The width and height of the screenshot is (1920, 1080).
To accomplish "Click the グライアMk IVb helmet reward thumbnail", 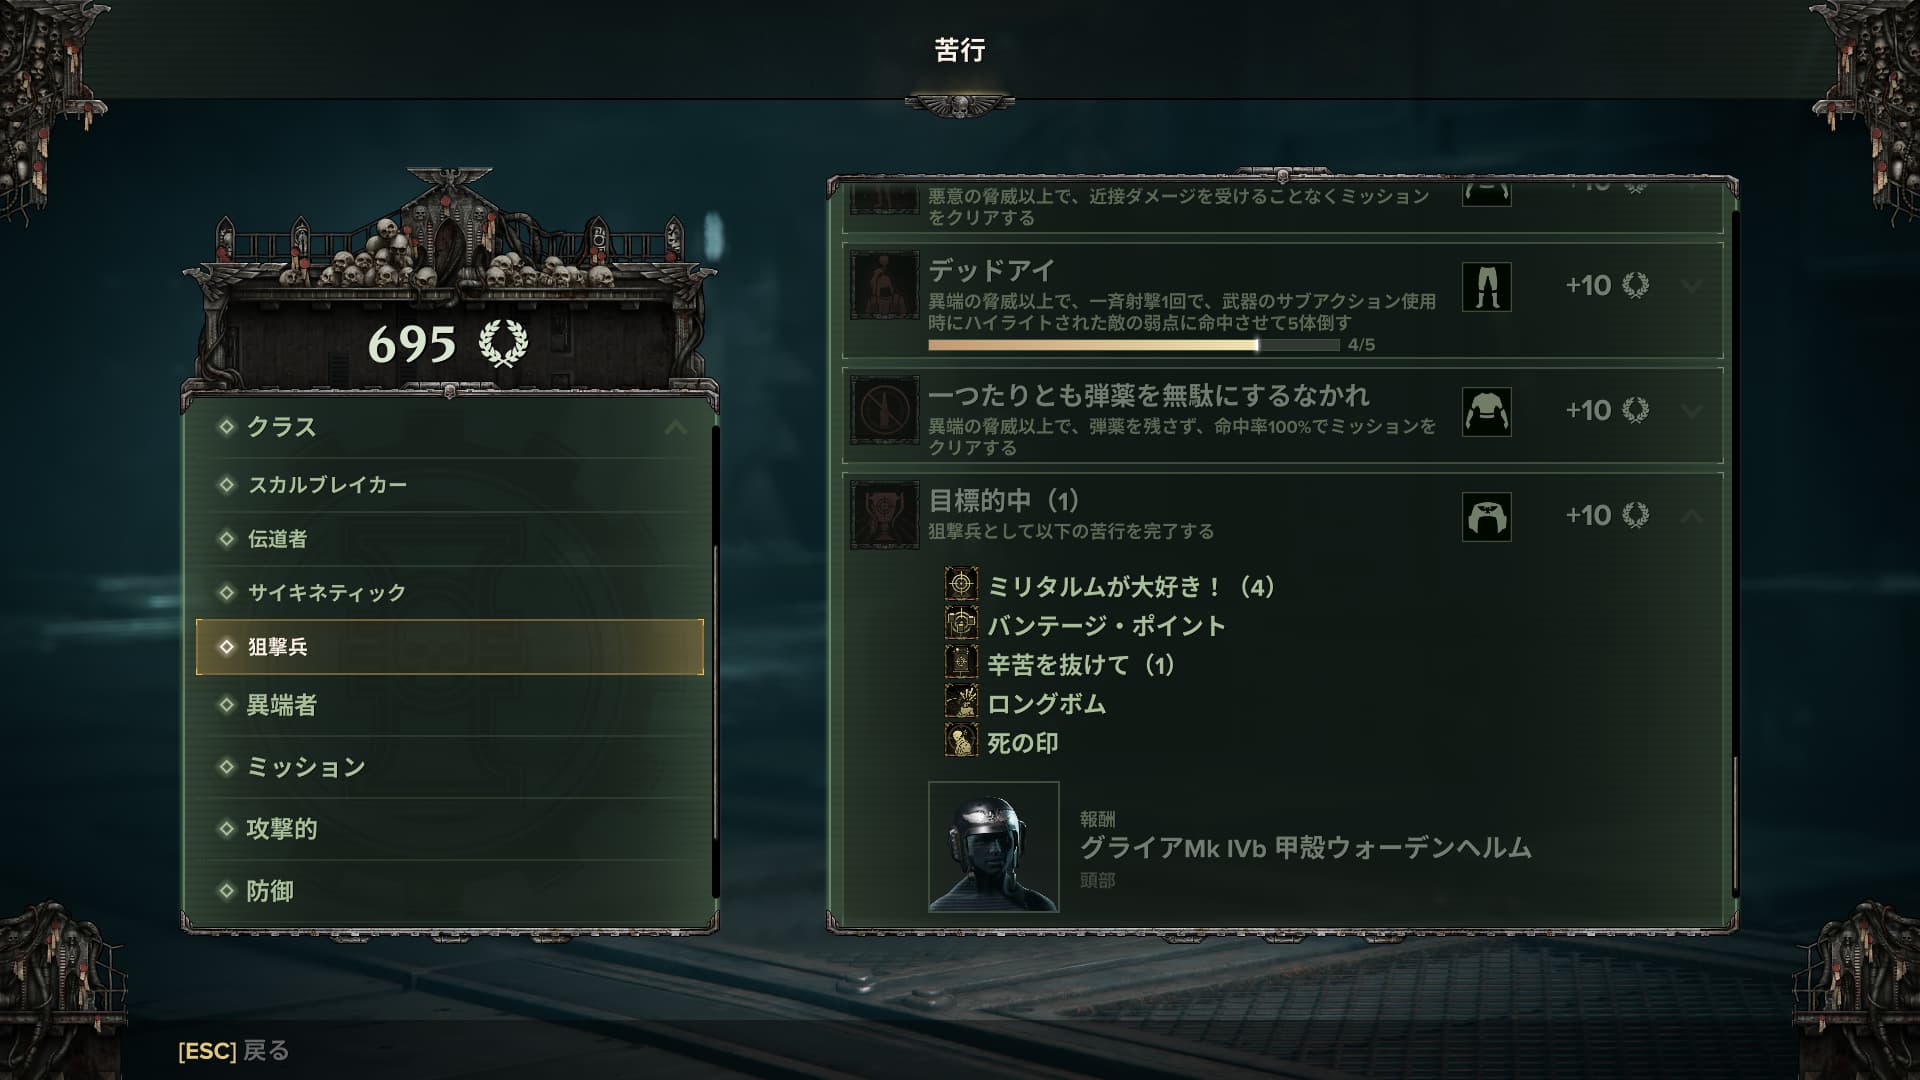I will [993, 847].
